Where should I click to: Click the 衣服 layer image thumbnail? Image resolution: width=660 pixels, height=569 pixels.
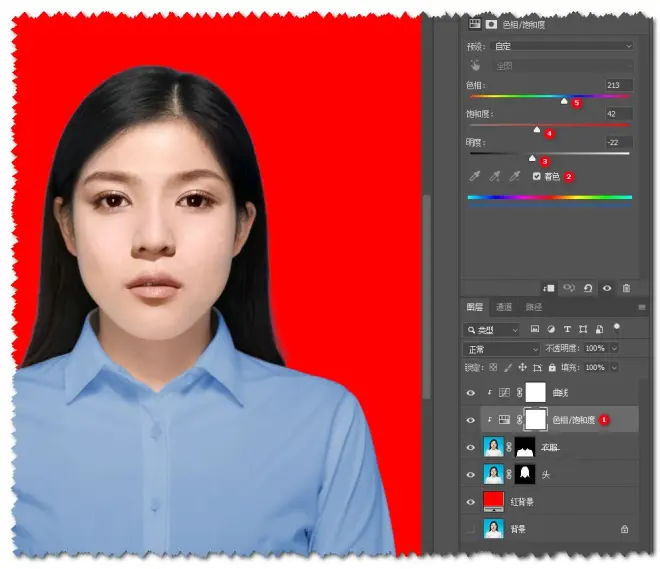pos(494,447)
